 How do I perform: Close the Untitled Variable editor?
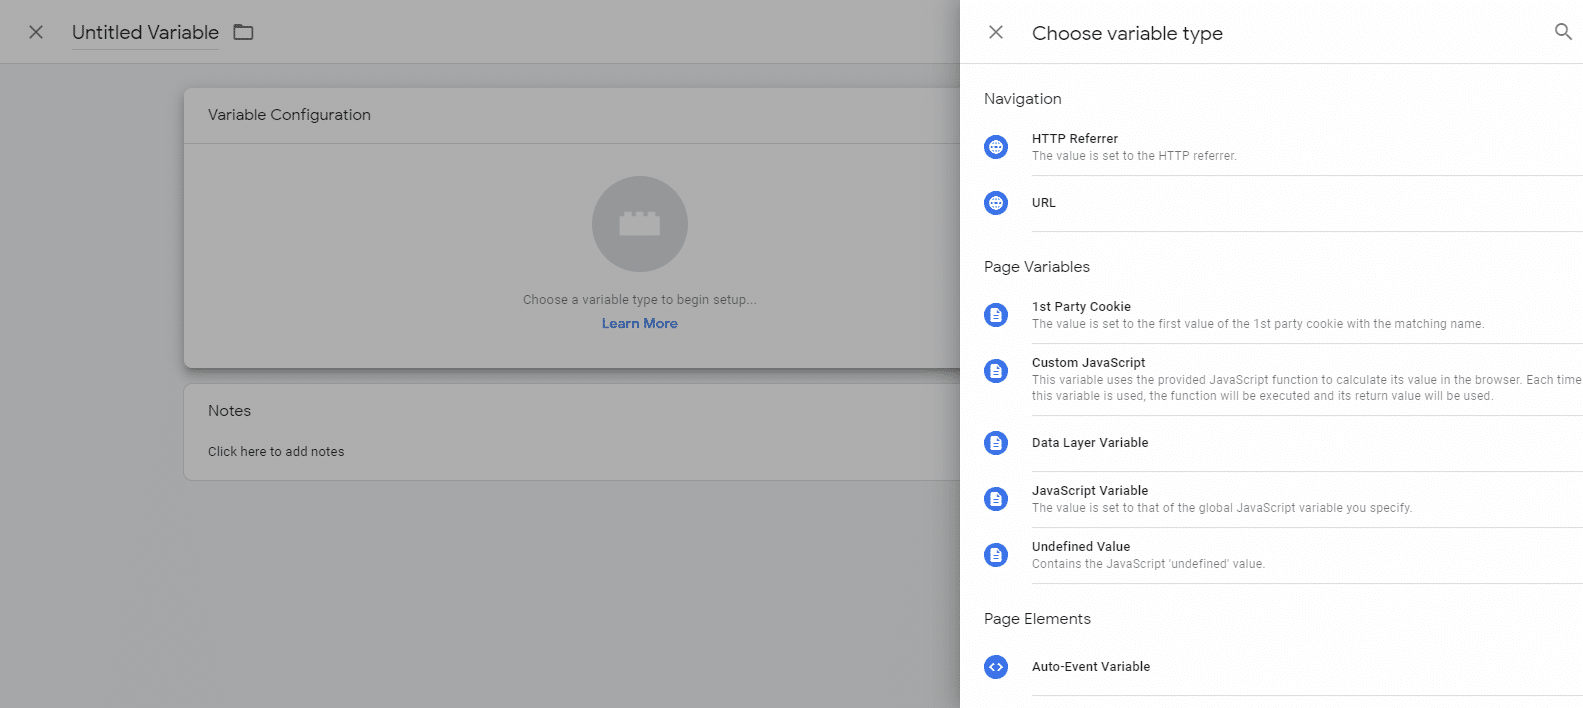[36, 32]
